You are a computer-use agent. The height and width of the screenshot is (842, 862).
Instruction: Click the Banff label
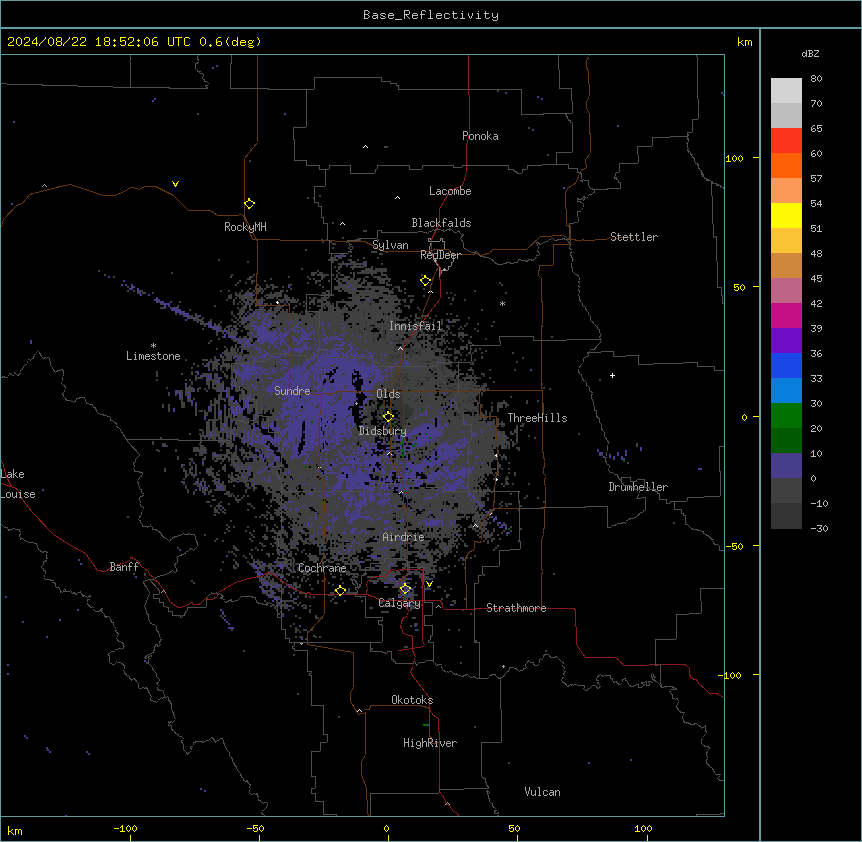click(x=124, y=567)
